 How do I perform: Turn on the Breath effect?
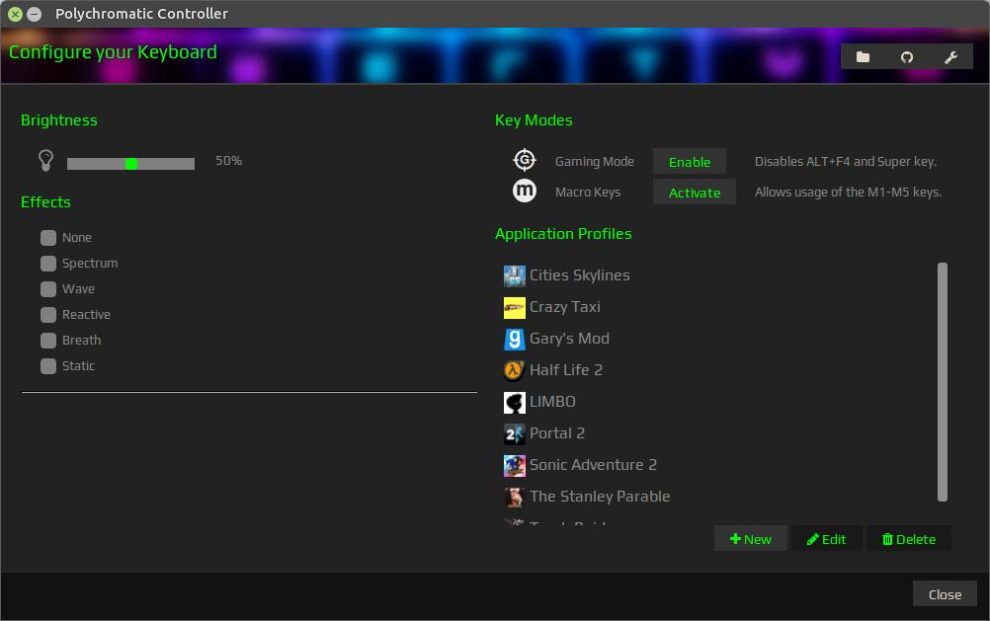48,340
